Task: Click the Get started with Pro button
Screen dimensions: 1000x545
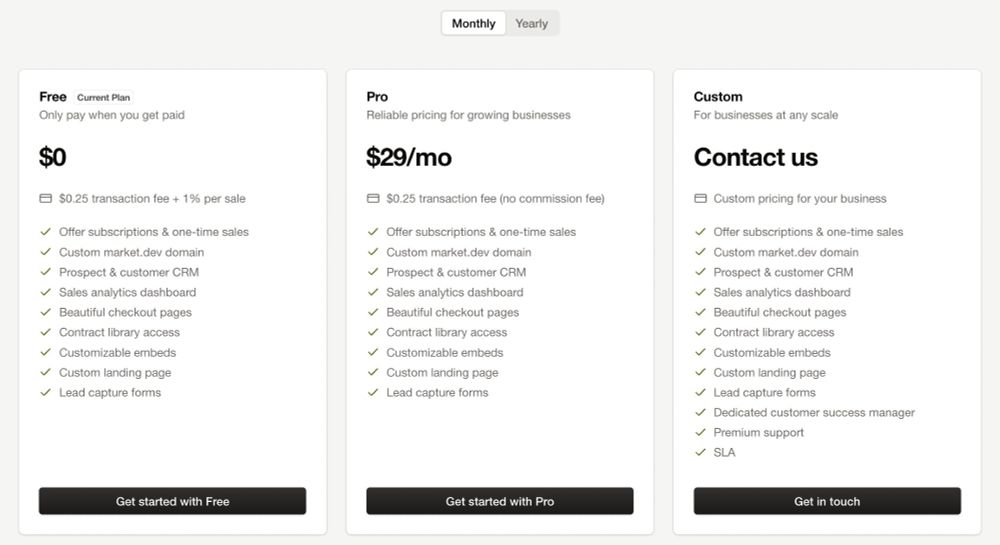Action: click(499, 501)
